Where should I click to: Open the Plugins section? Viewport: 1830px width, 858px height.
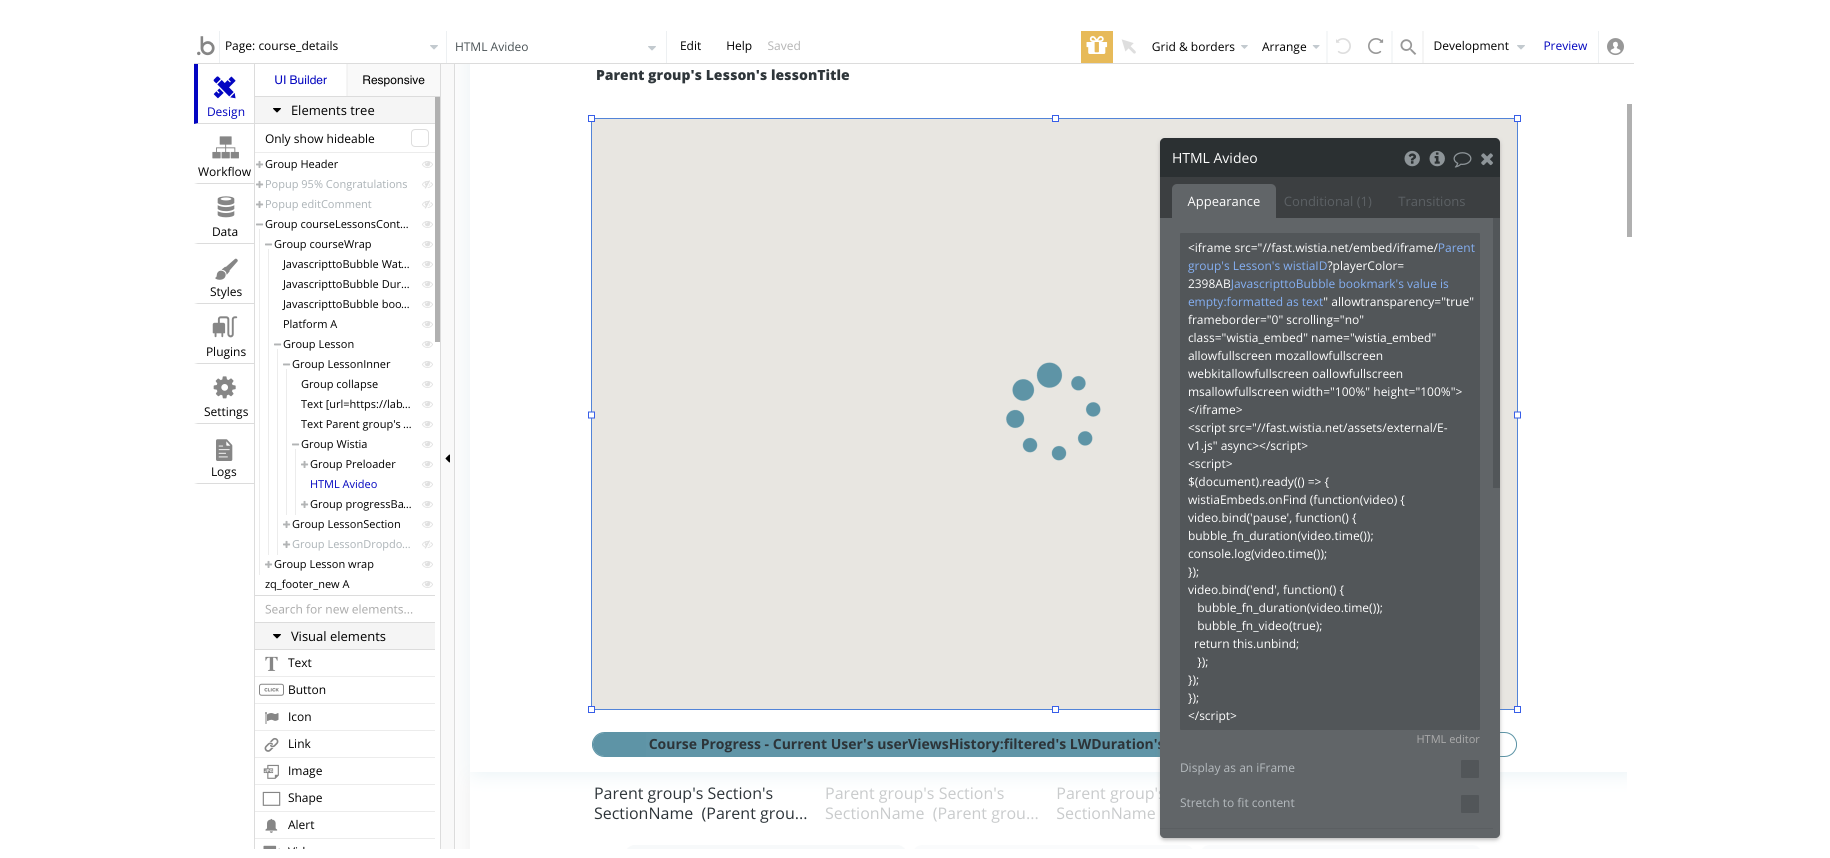click(x=225, y=337)
